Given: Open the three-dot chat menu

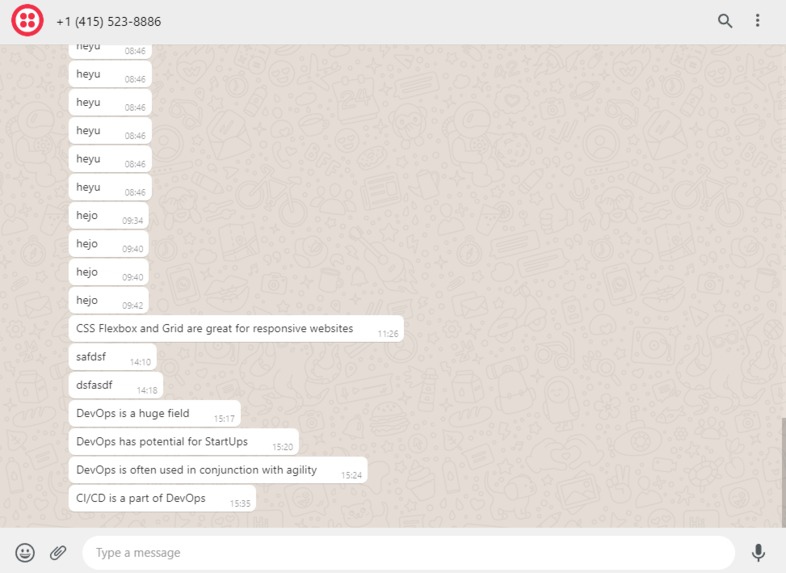Looking at the screenshot, I should 757,21.
